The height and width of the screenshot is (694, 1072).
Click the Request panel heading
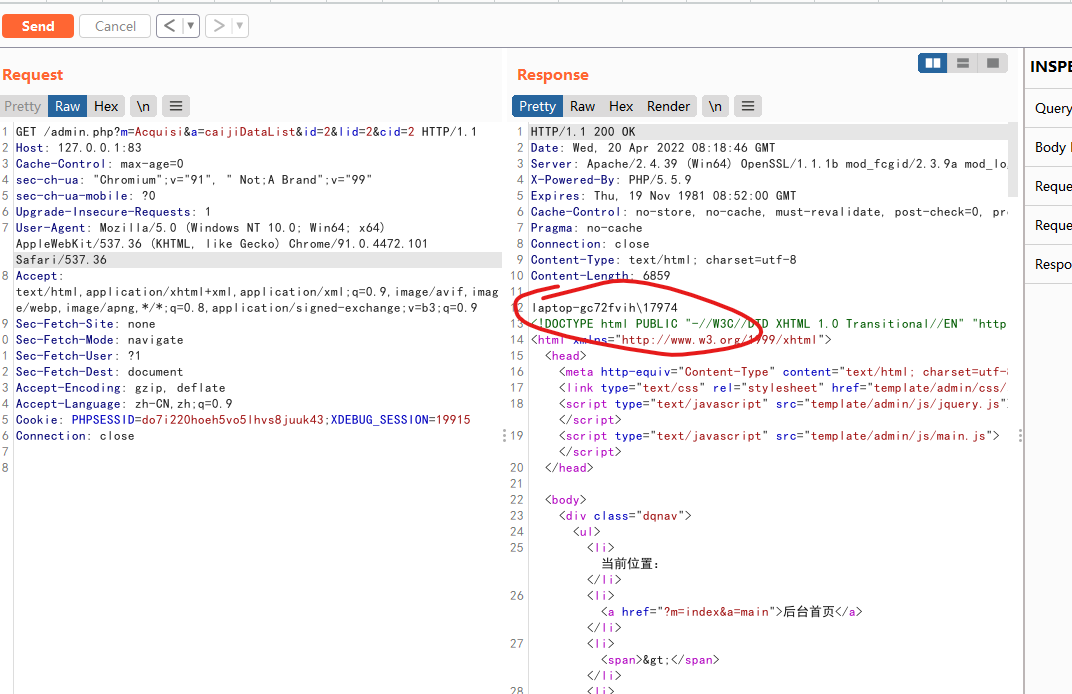(32, 75)
